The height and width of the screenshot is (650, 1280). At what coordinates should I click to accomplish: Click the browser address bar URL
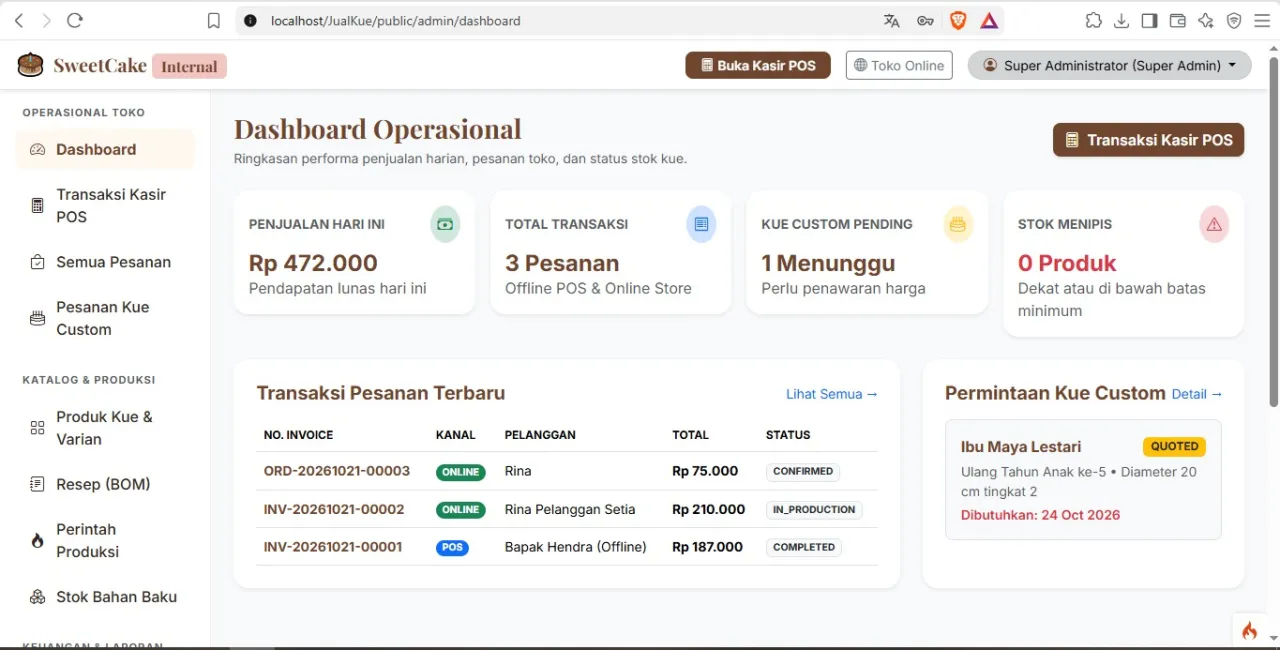(396, 20)
